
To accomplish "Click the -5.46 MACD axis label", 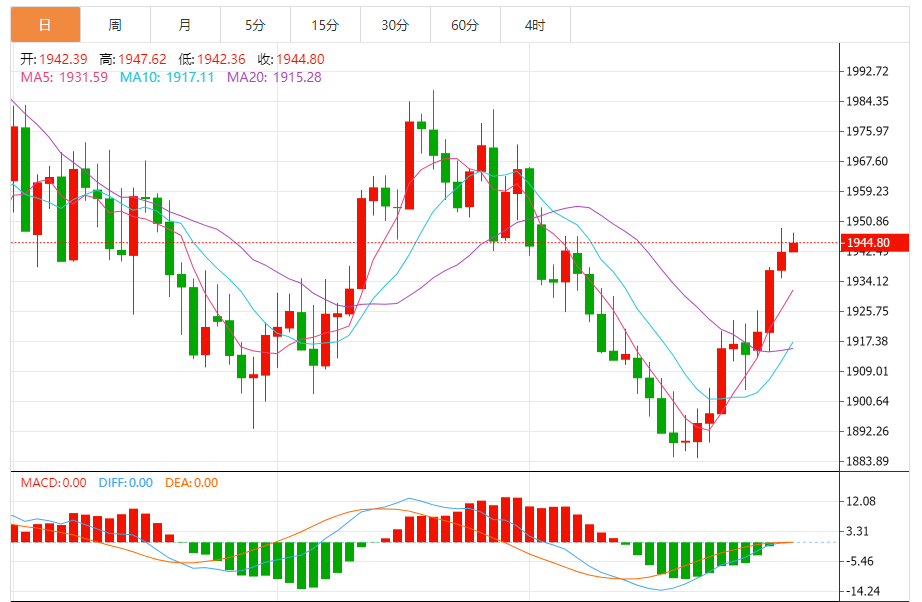I will click(860, 561).
